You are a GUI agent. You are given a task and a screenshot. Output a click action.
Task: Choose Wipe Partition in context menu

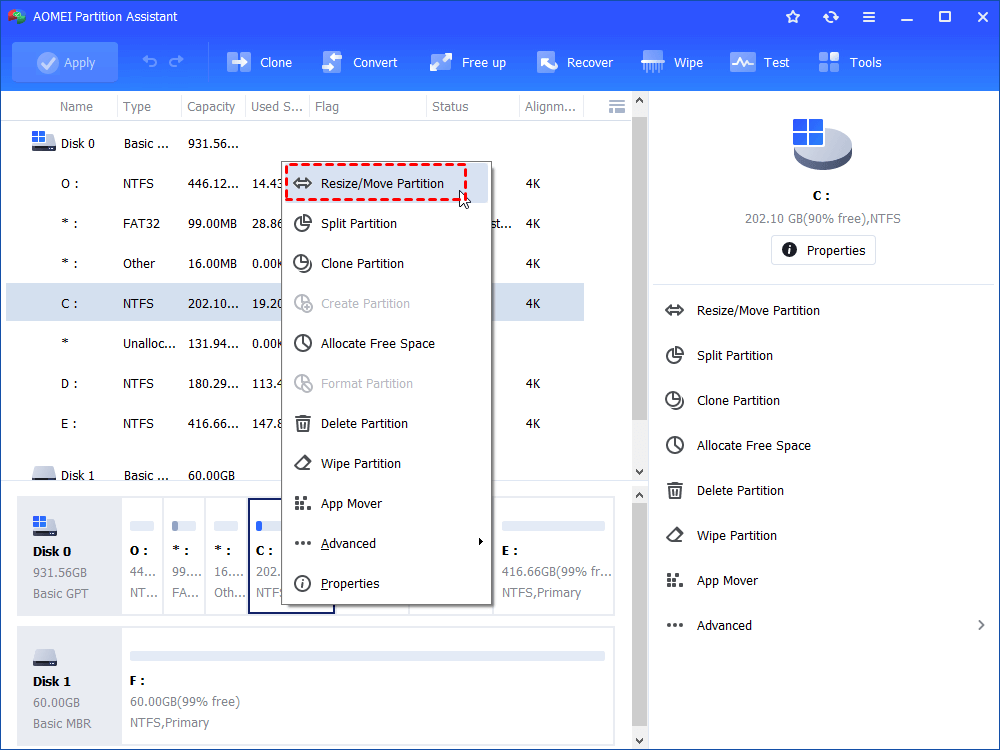pyautogui.click(x=386, y=464)
